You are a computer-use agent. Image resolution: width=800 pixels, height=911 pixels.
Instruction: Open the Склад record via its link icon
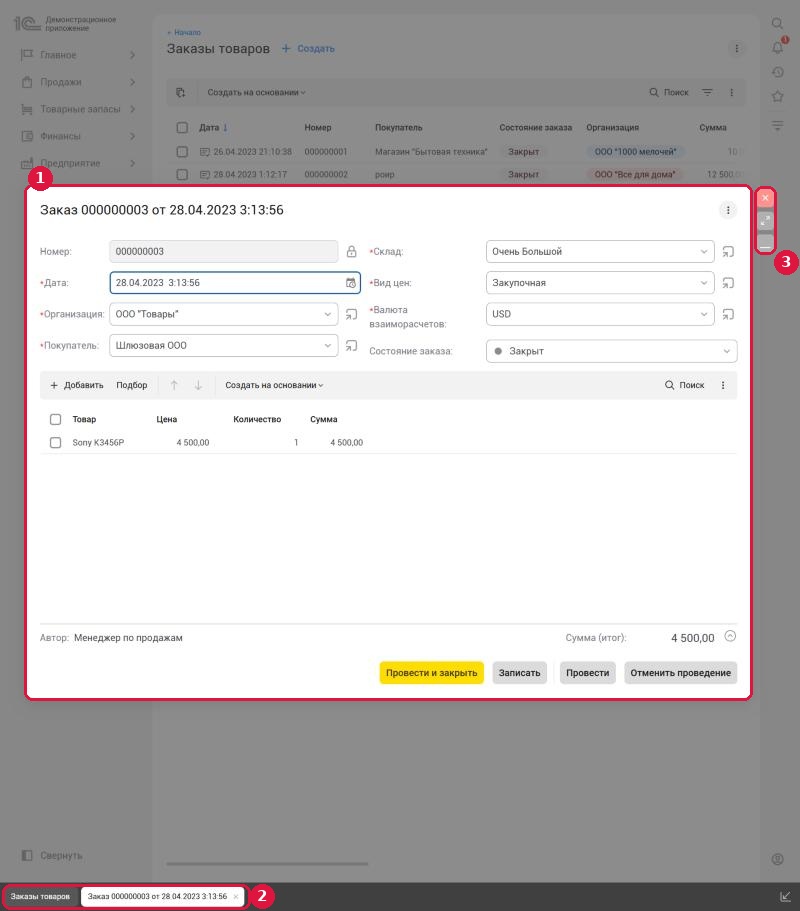point(728,252)
